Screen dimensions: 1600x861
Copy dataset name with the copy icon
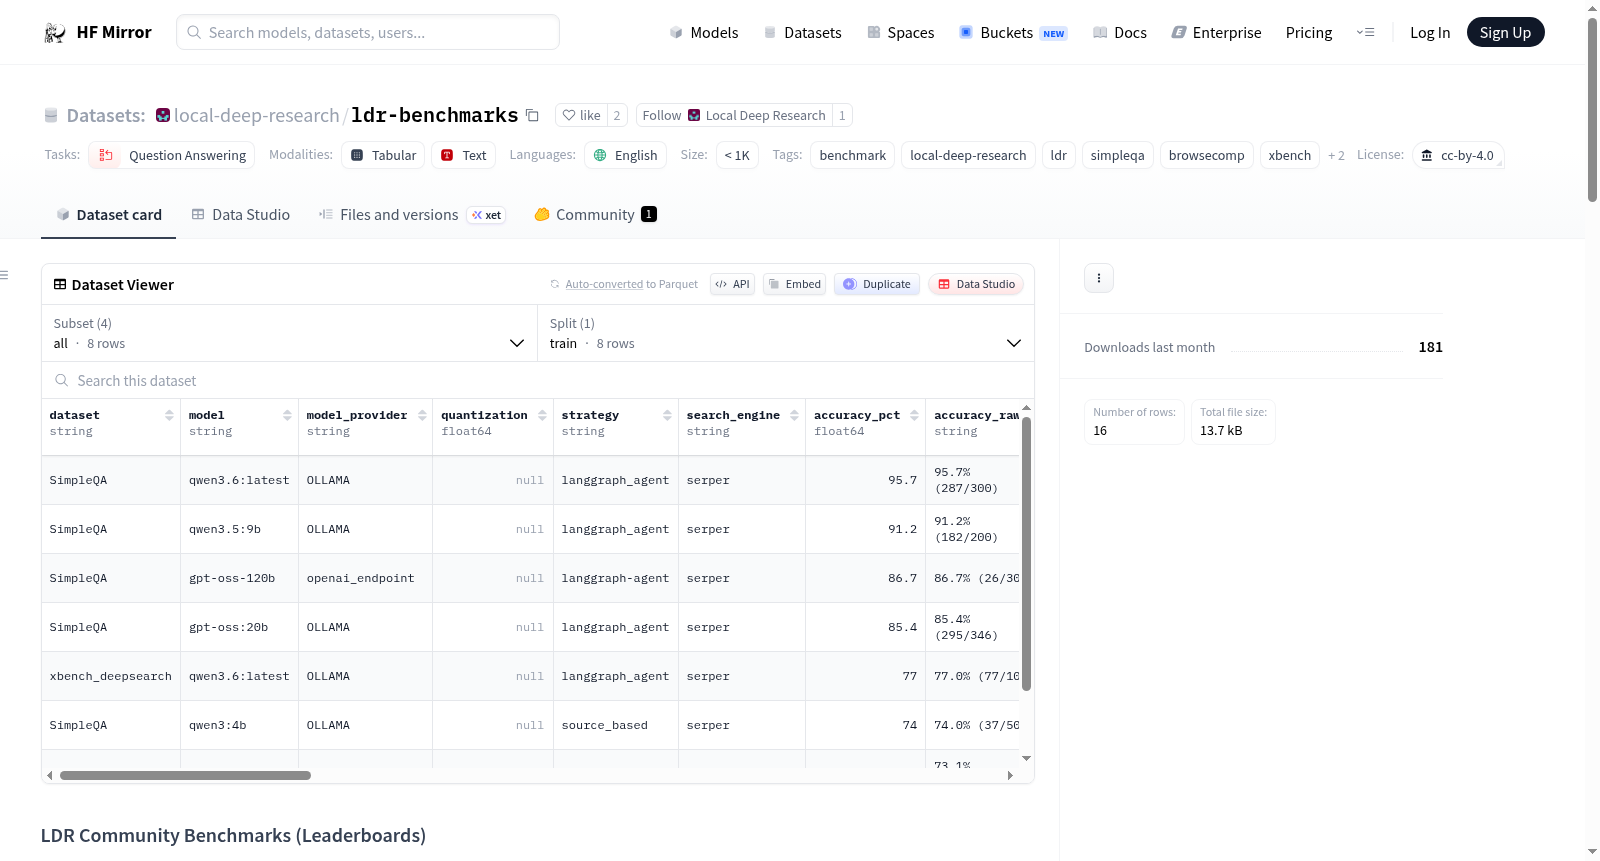pyautogui.click(x=533, y=115)
